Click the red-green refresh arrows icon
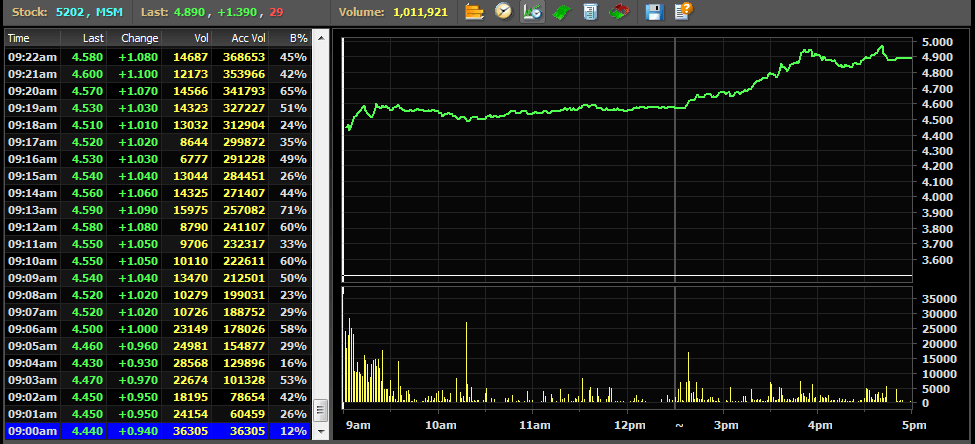This screenshot has width=975, height=444. click(x=619, y=11)
